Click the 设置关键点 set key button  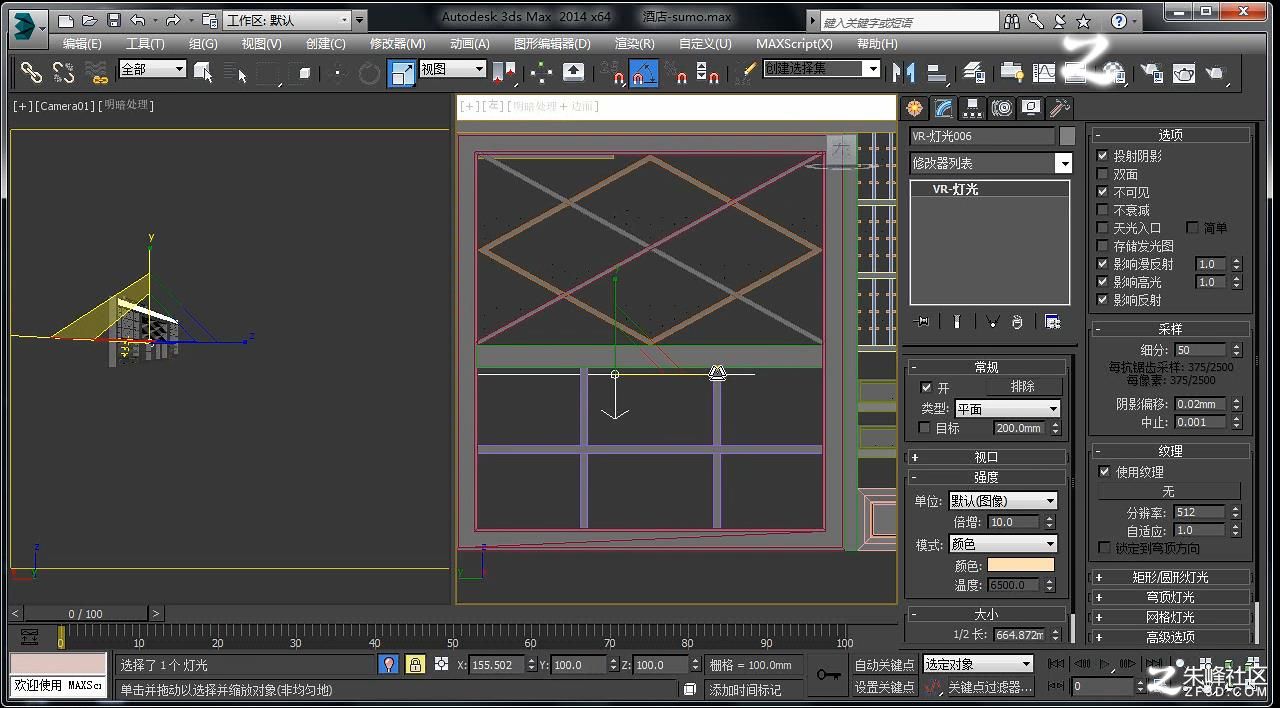pyautogui.click(x=884, y=687)
